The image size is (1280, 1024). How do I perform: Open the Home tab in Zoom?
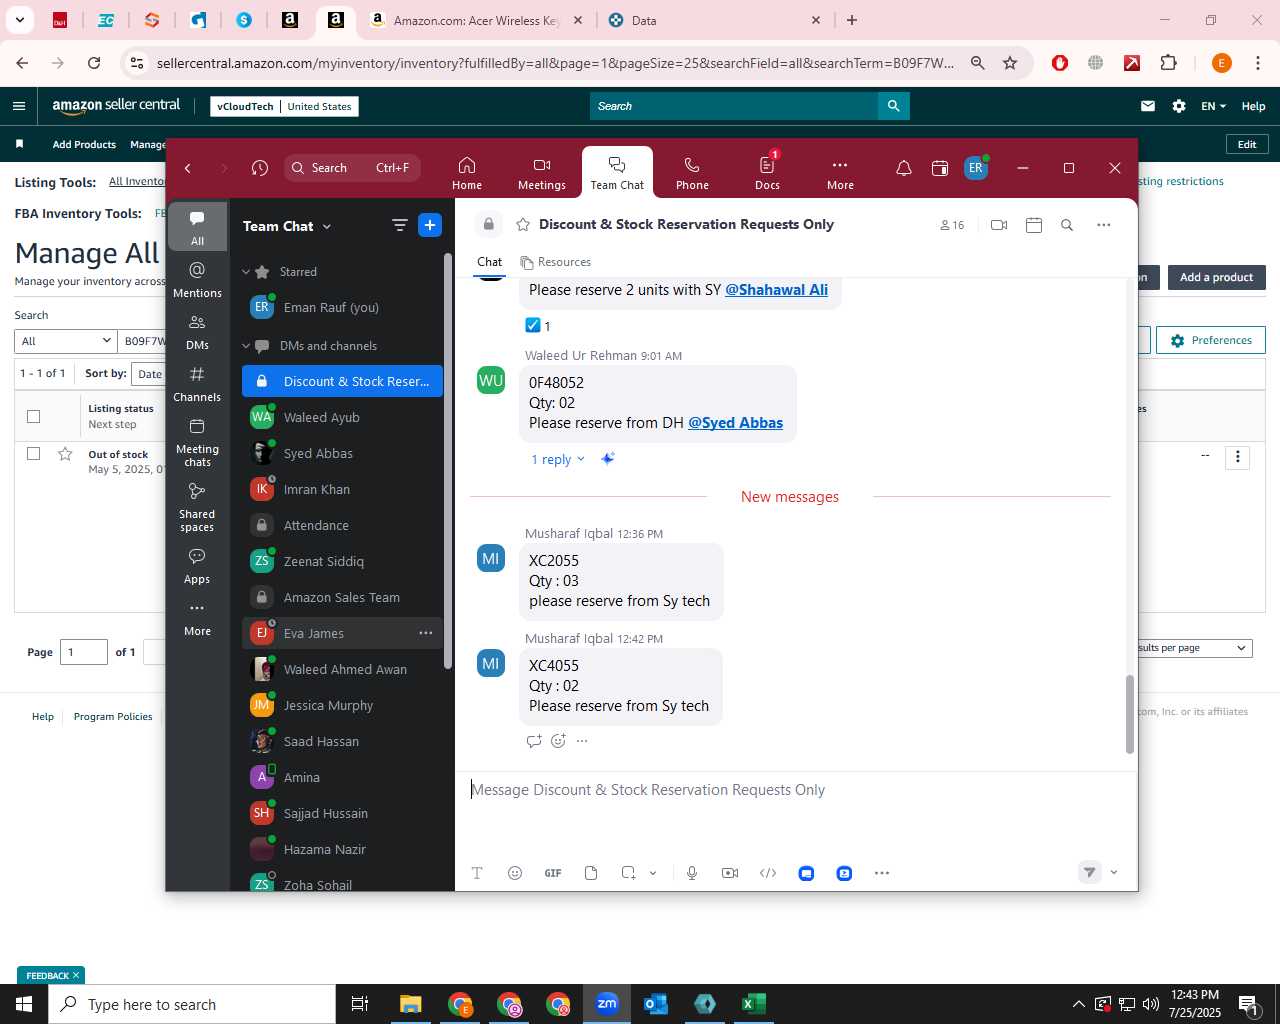point(467,173)
